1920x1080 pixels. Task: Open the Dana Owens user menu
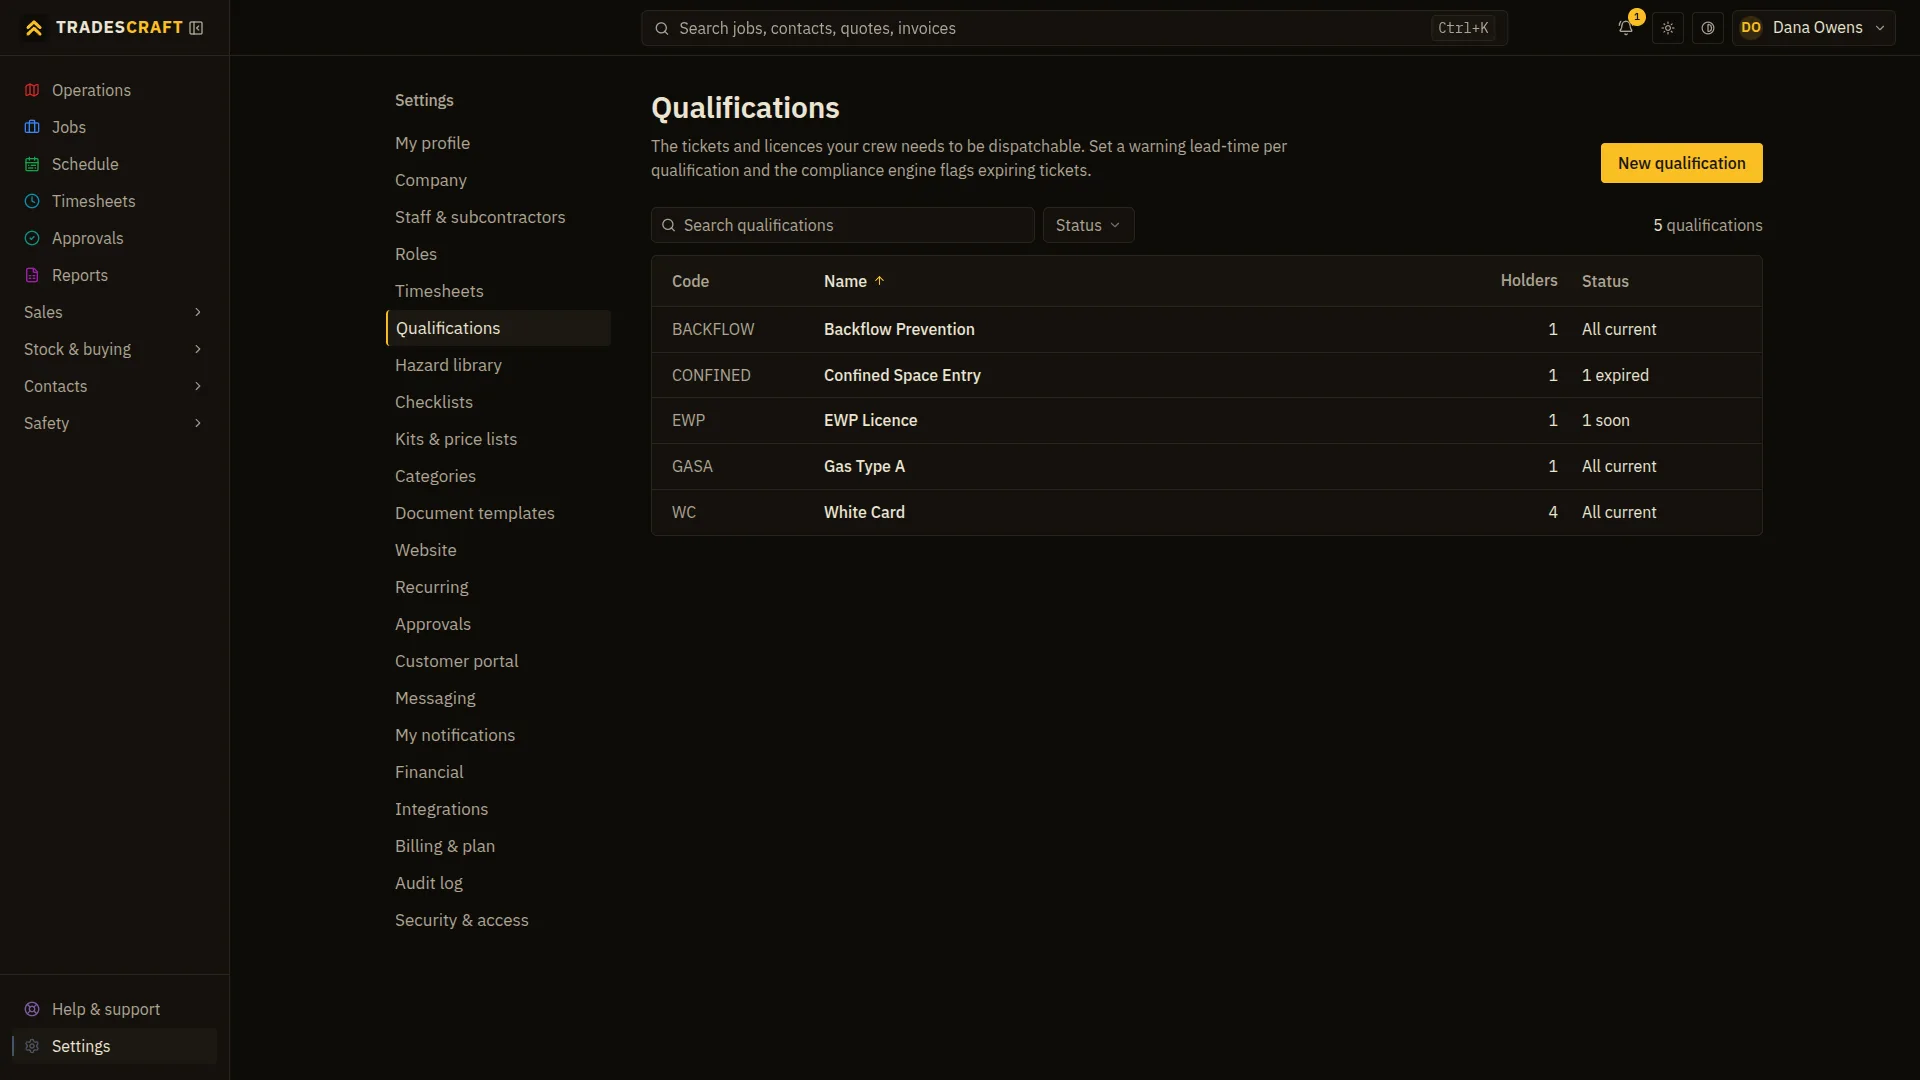point(1813,28)
